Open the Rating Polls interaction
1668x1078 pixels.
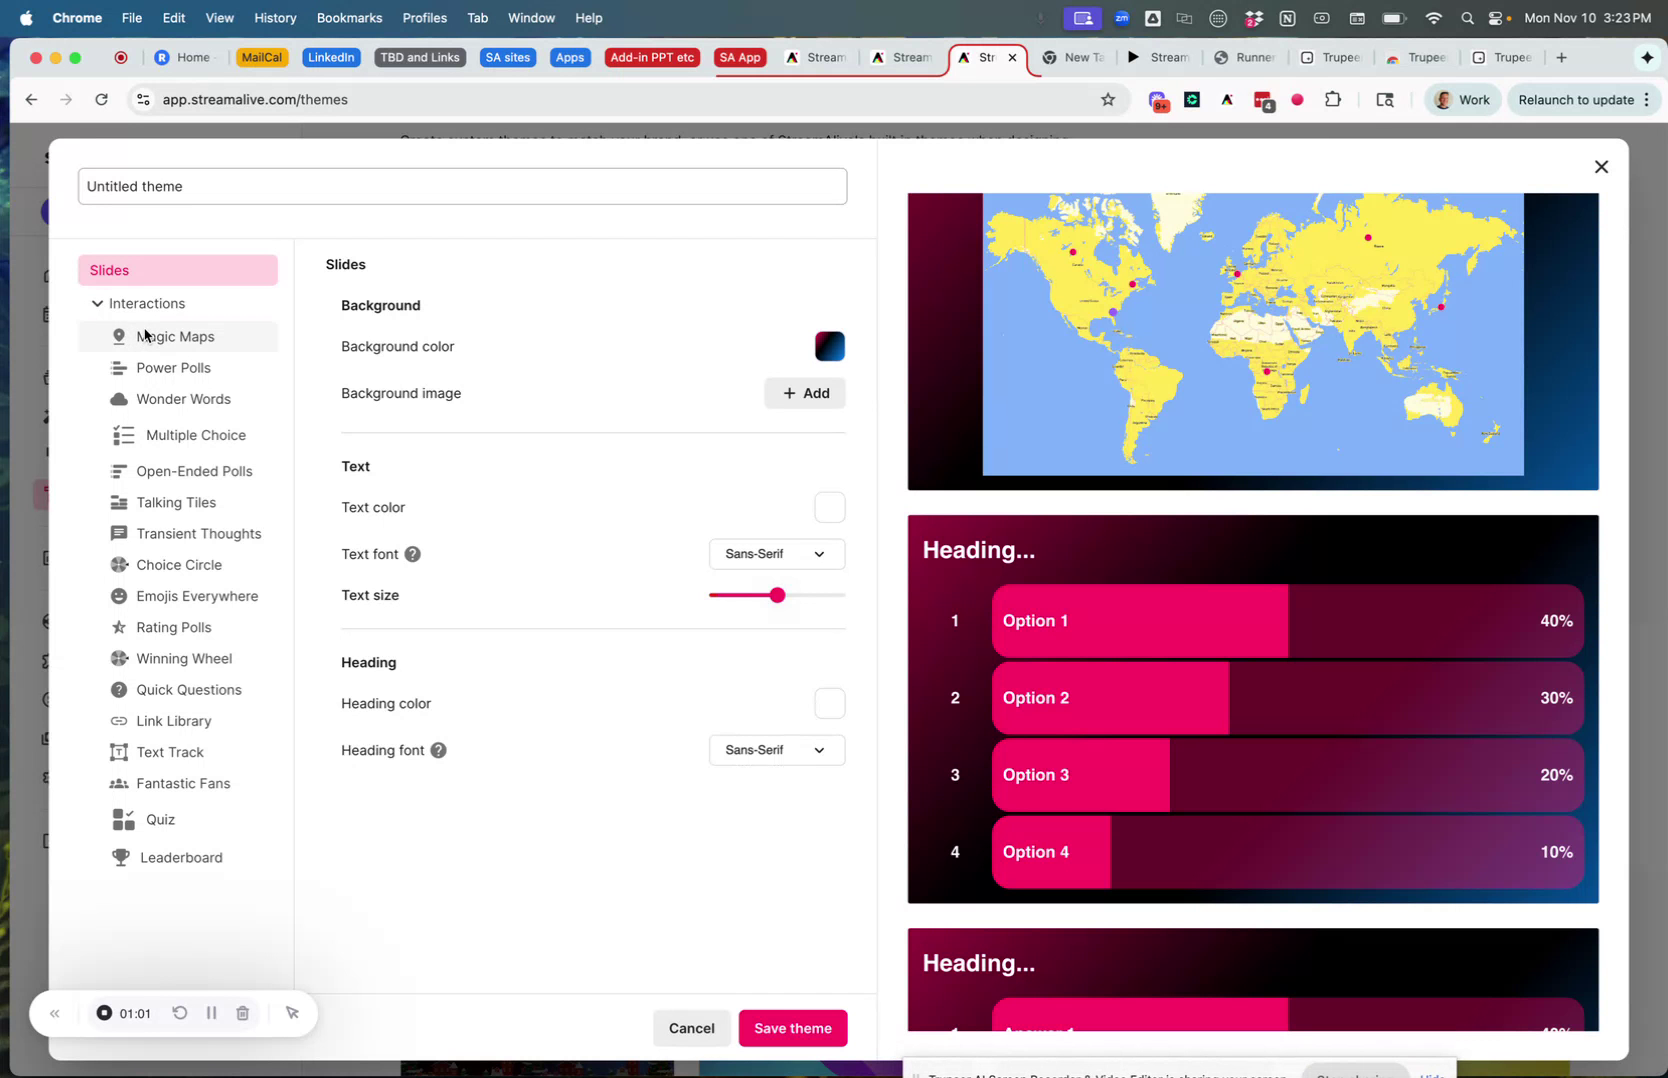(x=174, y=627)
